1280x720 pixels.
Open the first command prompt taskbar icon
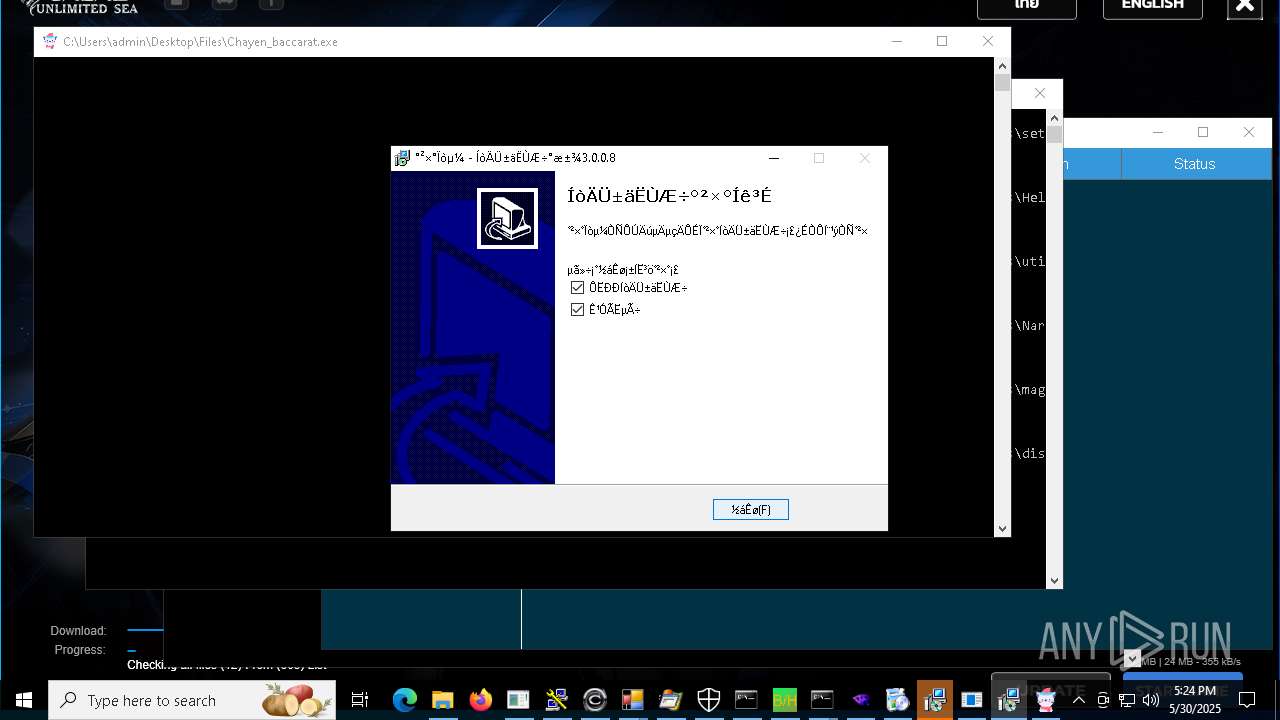746,700
